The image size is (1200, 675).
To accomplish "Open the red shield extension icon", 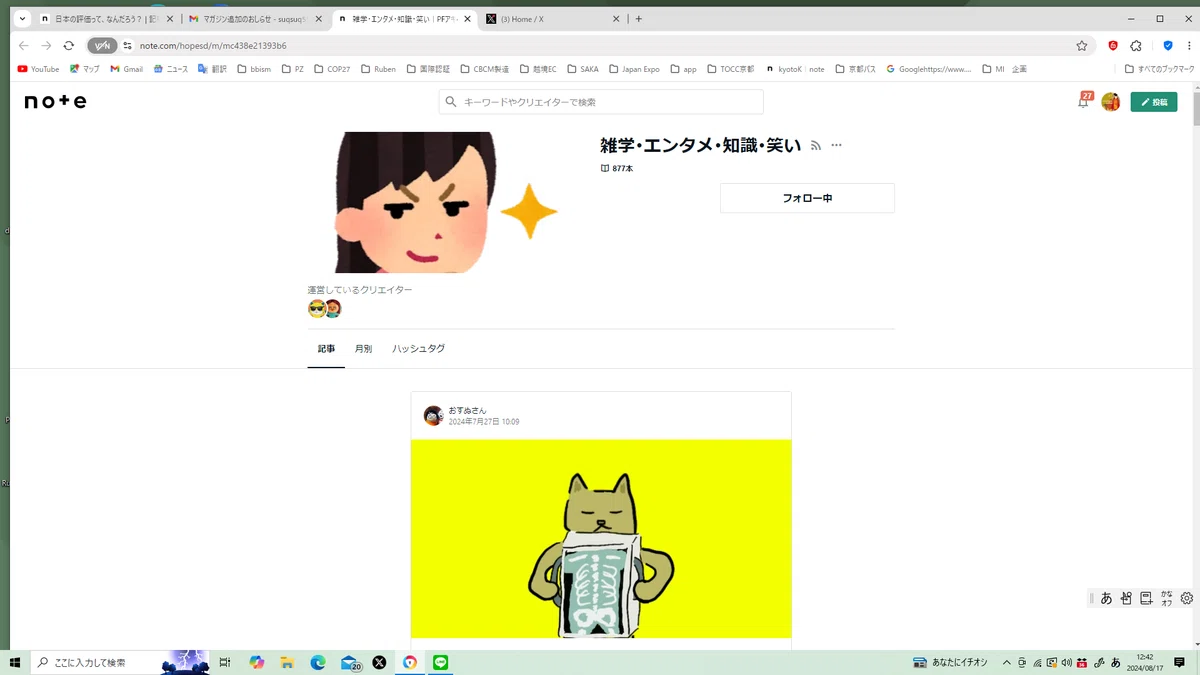I will 1113,46.
